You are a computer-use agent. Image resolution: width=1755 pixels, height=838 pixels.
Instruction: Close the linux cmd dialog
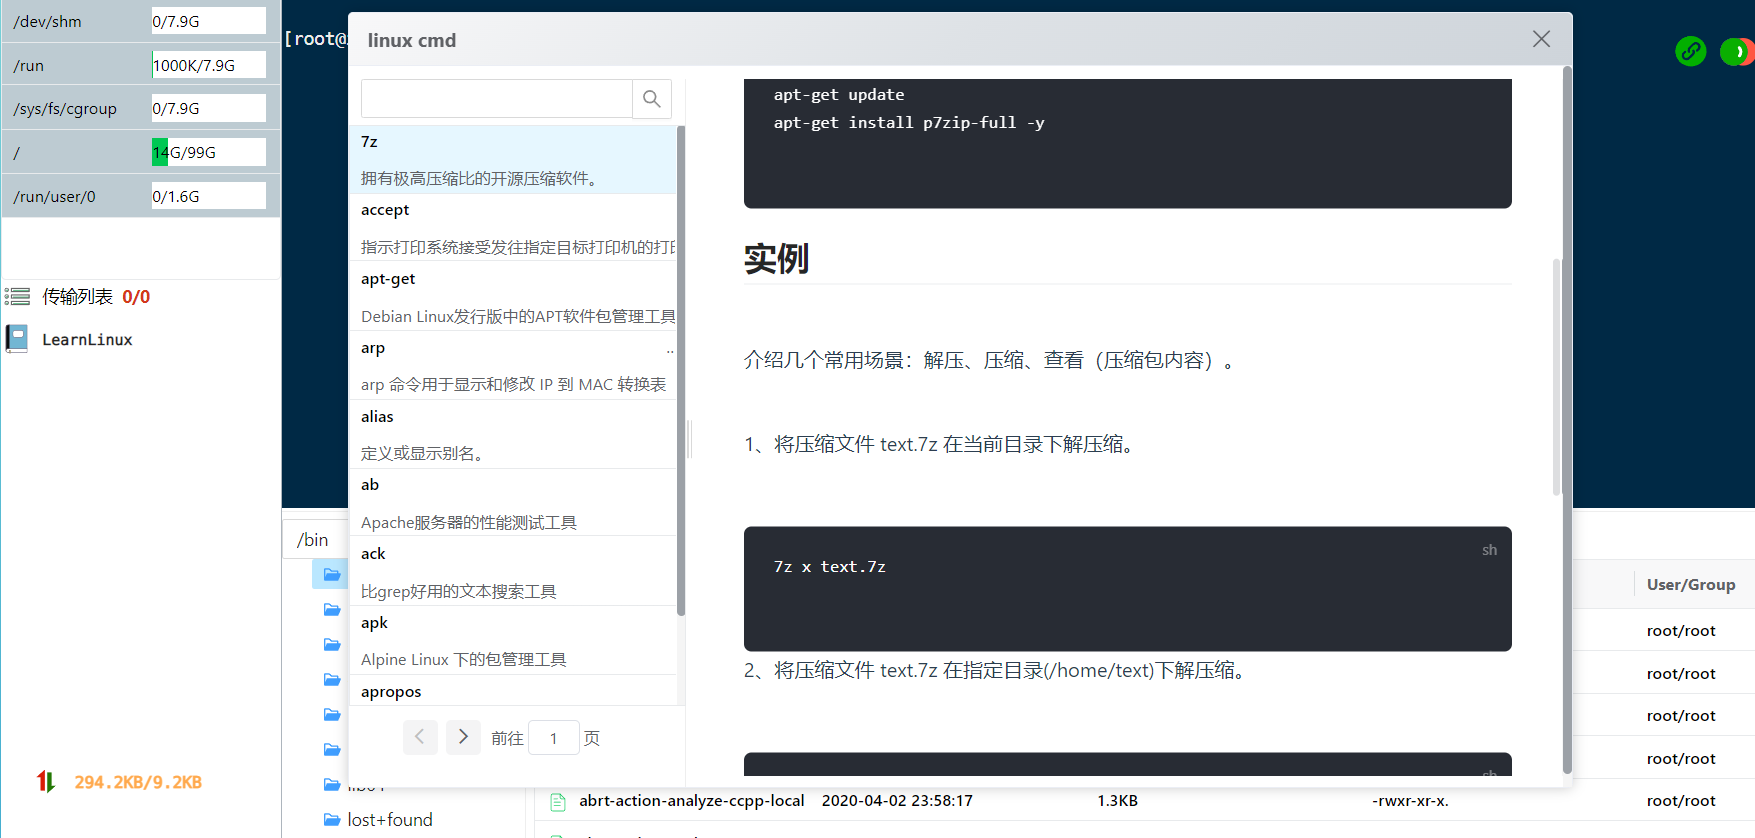point(1541,39)
